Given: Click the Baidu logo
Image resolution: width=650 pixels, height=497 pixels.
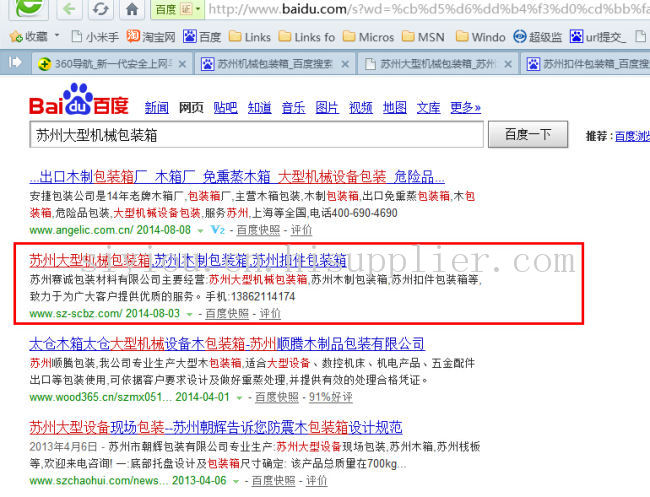Looking at the screenshot, I should tap(79, 99).
